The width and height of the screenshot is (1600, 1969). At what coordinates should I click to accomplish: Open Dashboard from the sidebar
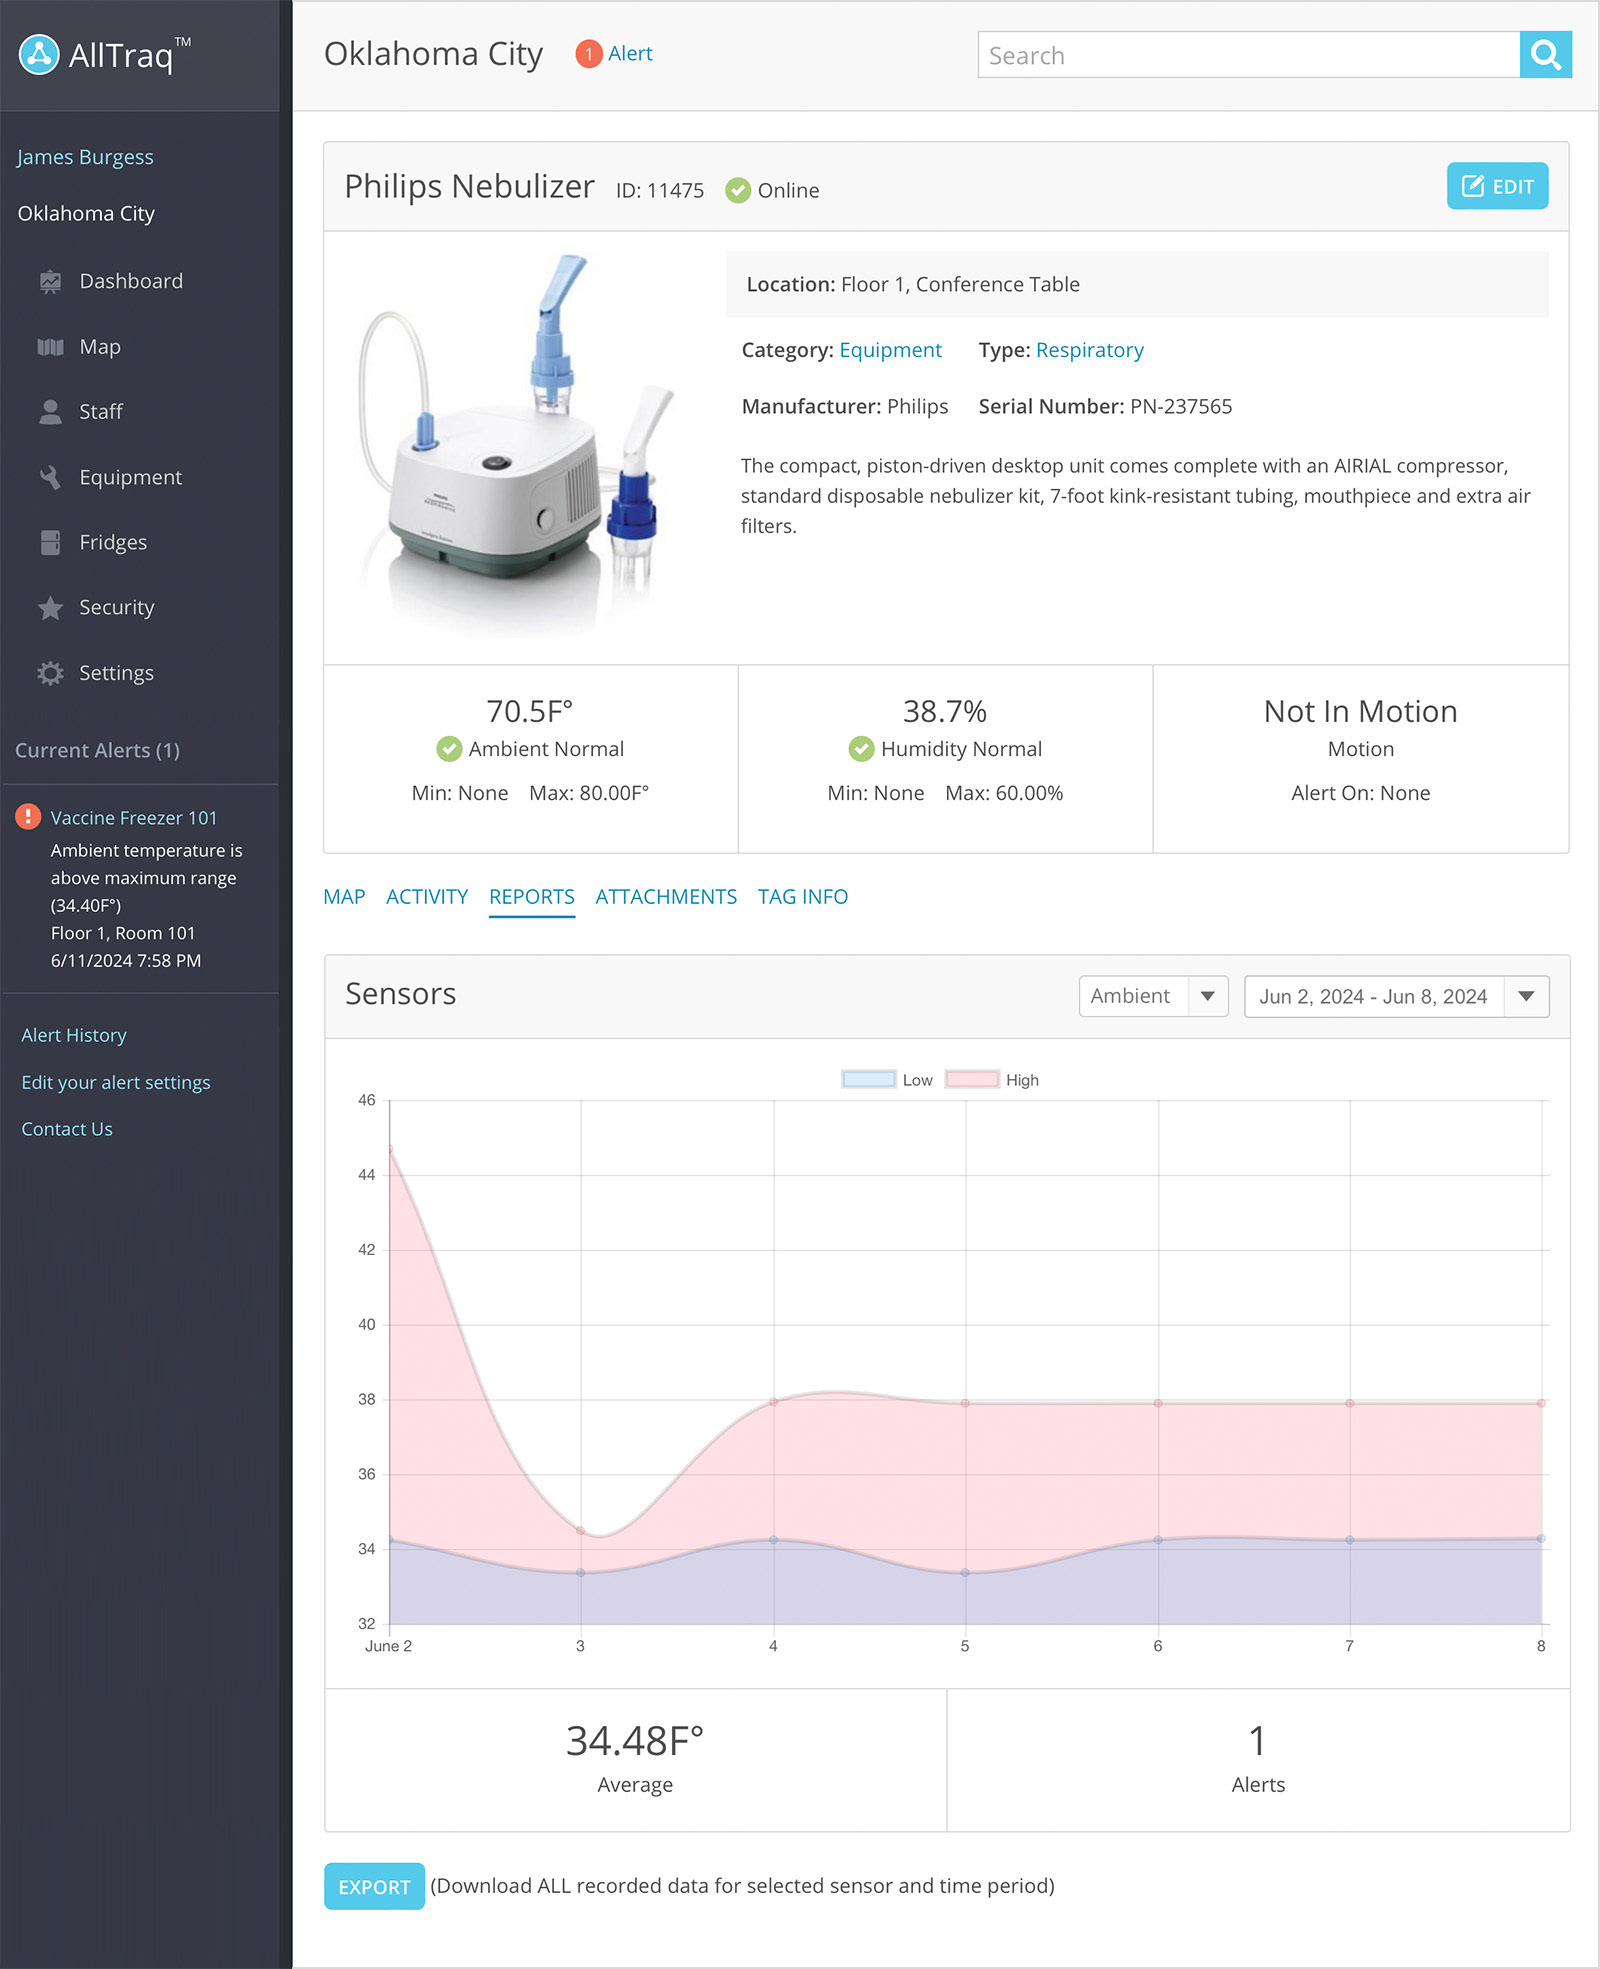[131, 282]
